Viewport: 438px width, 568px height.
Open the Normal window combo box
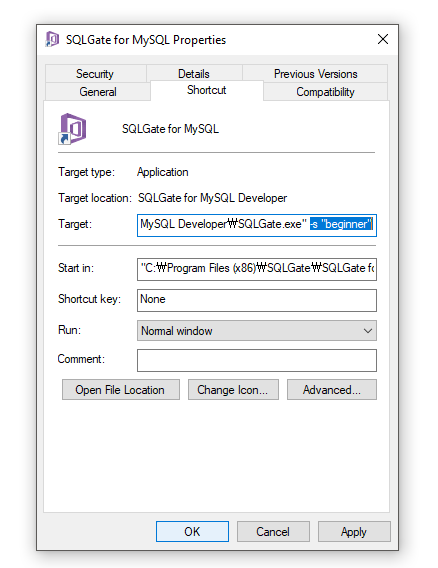click(x=257, y=331)
